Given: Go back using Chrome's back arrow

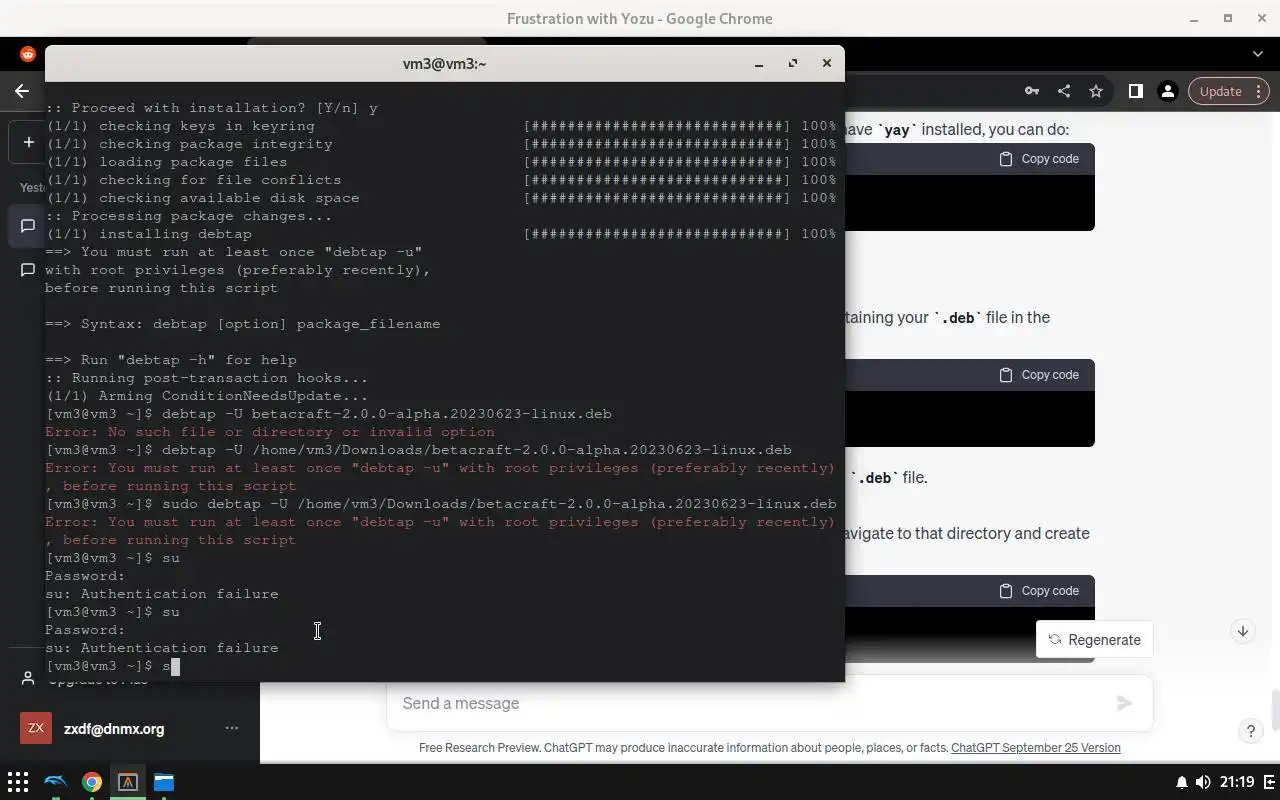Looking at the screenshot, I should 22,91.
